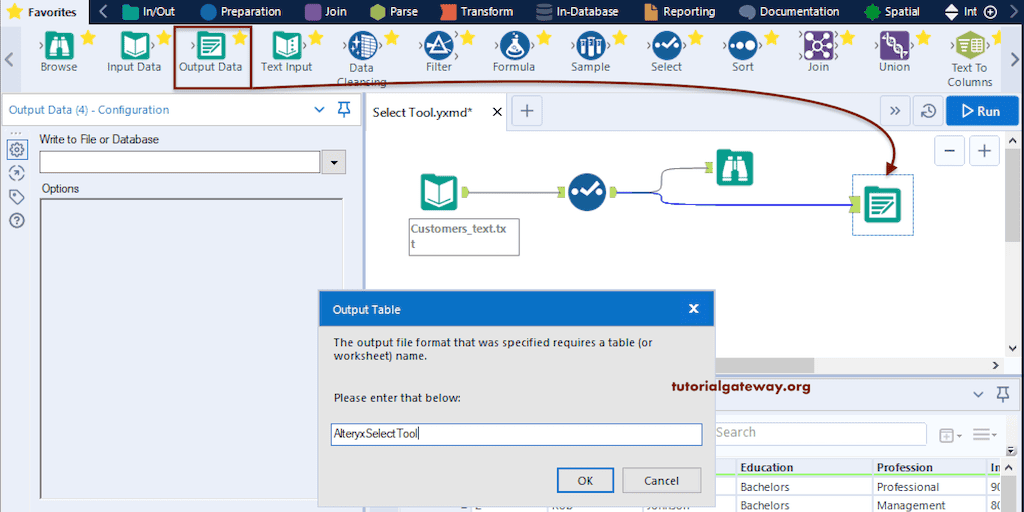
Task: Open the Documentation category
Action: click(790, 11)
